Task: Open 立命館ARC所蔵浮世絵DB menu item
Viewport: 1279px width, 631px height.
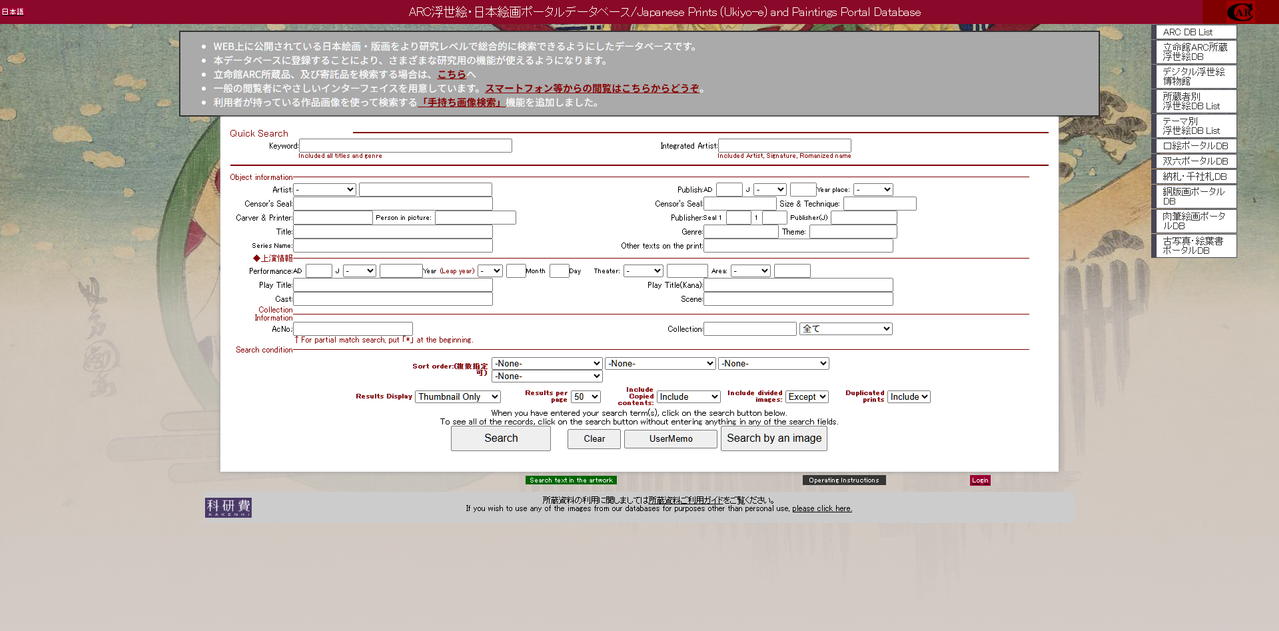Action: 1194,52
